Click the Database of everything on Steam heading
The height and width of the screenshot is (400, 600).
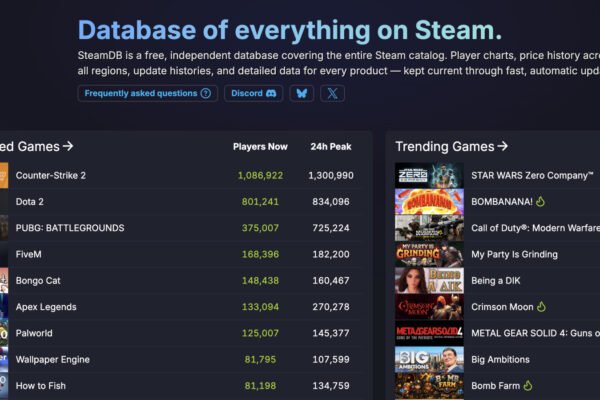coord(290,30)
